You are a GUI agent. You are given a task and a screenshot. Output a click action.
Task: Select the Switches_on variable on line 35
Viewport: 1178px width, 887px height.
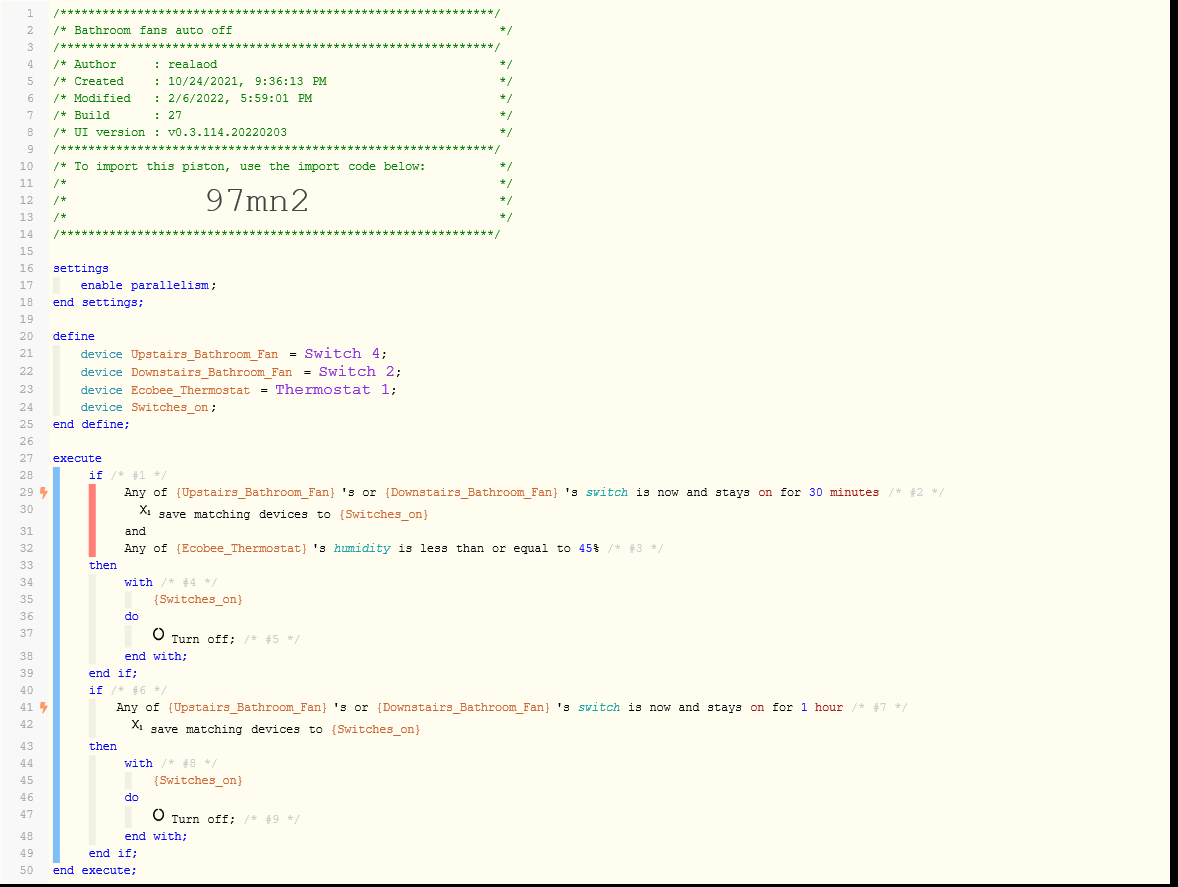(x=197, y=598)
